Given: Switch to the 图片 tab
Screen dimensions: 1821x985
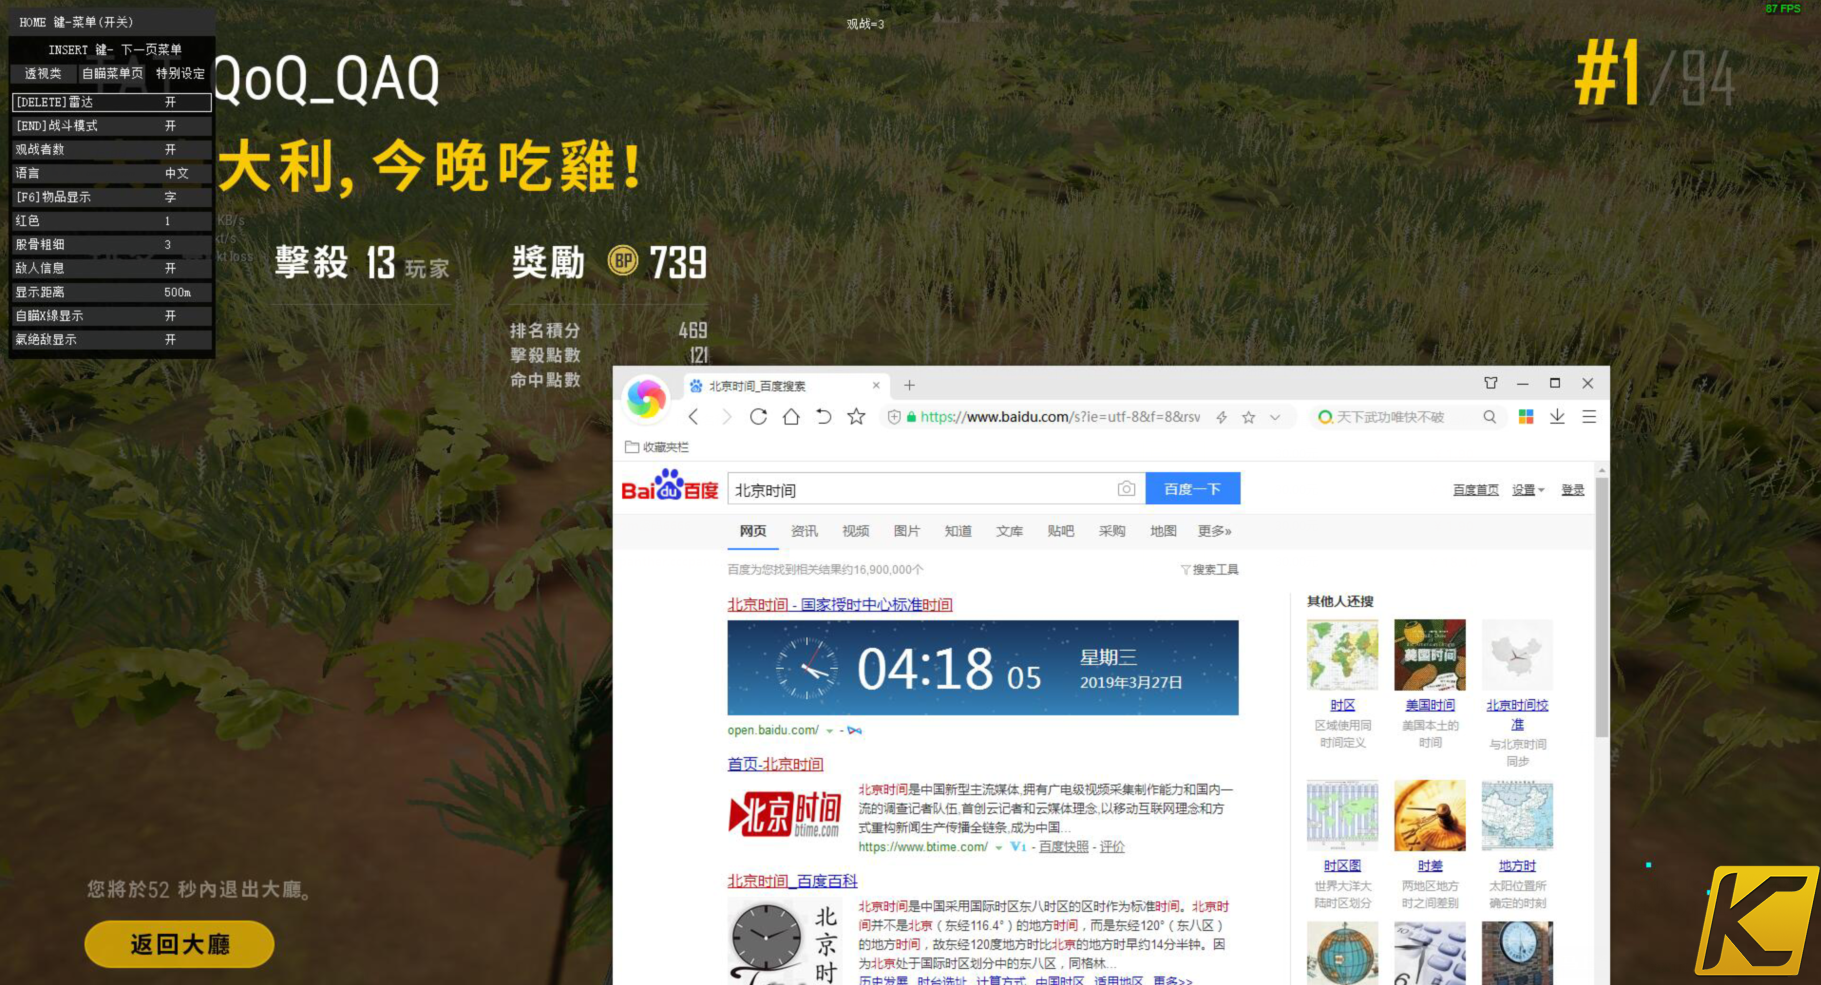Looking at the screenshot, I should (907, 531).
